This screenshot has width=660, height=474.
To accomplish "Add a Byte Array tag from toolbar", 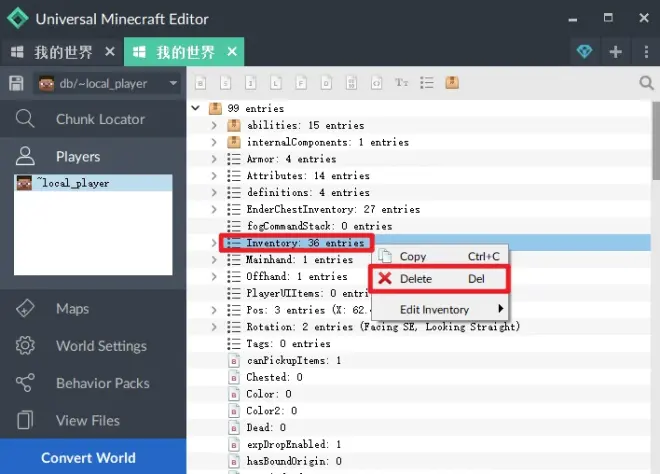I will tap(351, 83).
